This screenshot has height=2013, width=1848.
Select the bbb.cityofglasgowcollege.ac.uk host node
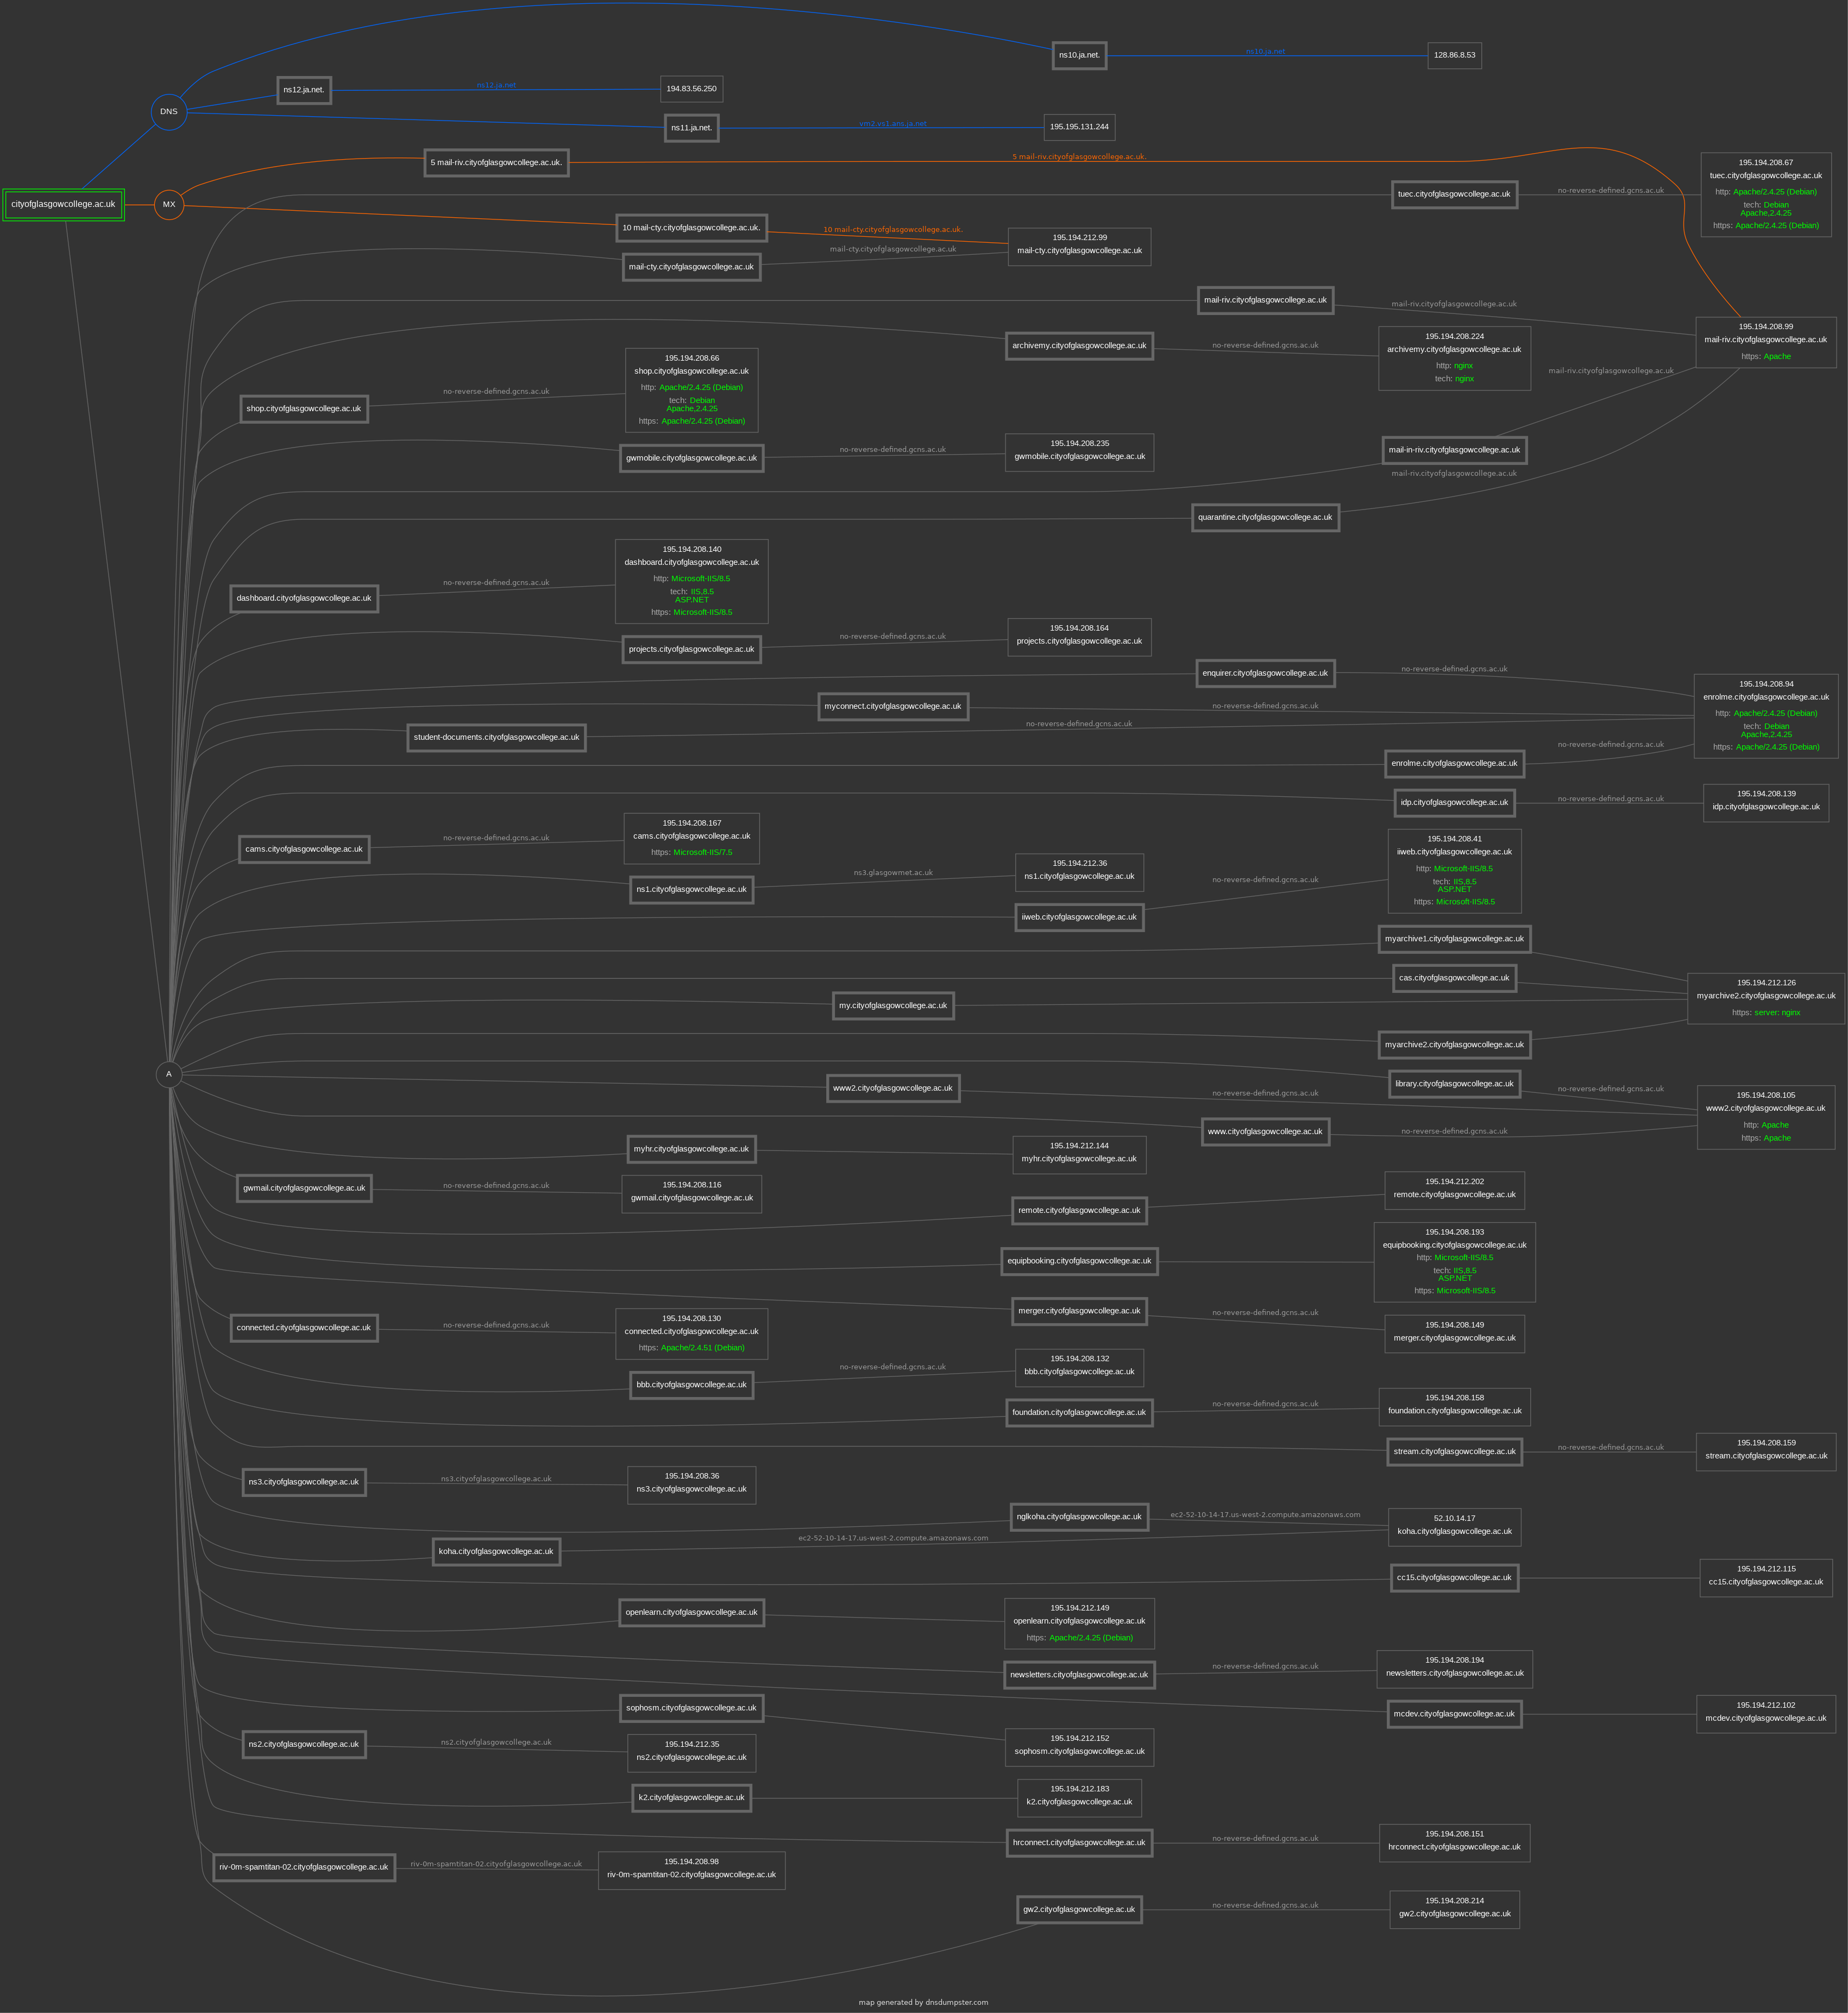click(x=692, y=1385)
